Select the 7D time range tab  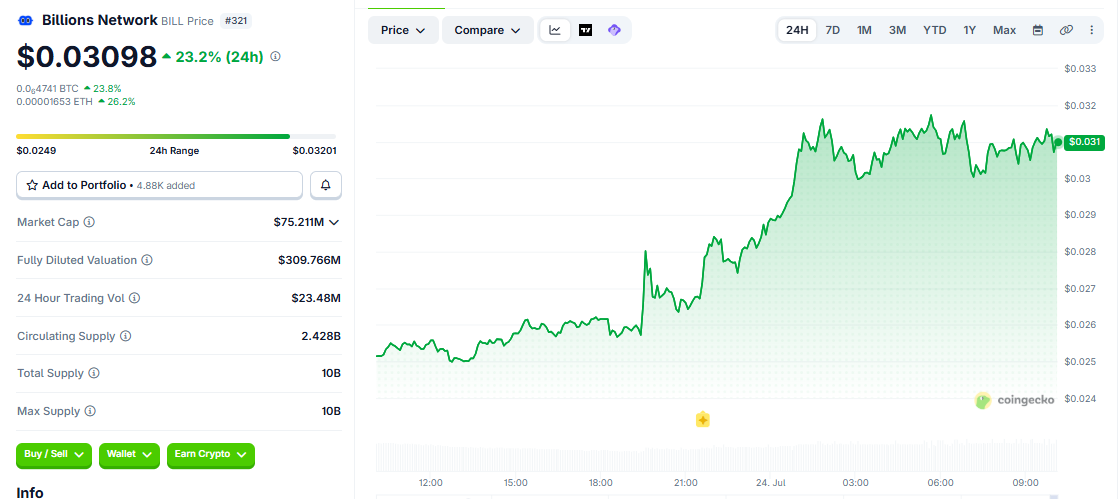tap(832, 30)
